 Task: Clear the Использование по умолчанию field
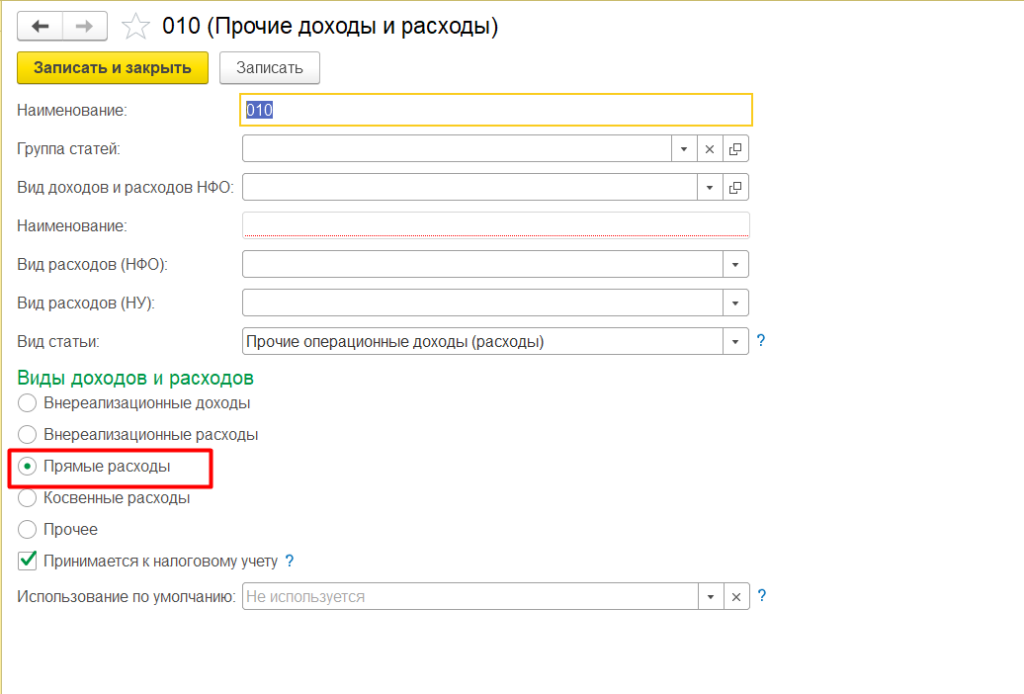[x=736, y=596]
